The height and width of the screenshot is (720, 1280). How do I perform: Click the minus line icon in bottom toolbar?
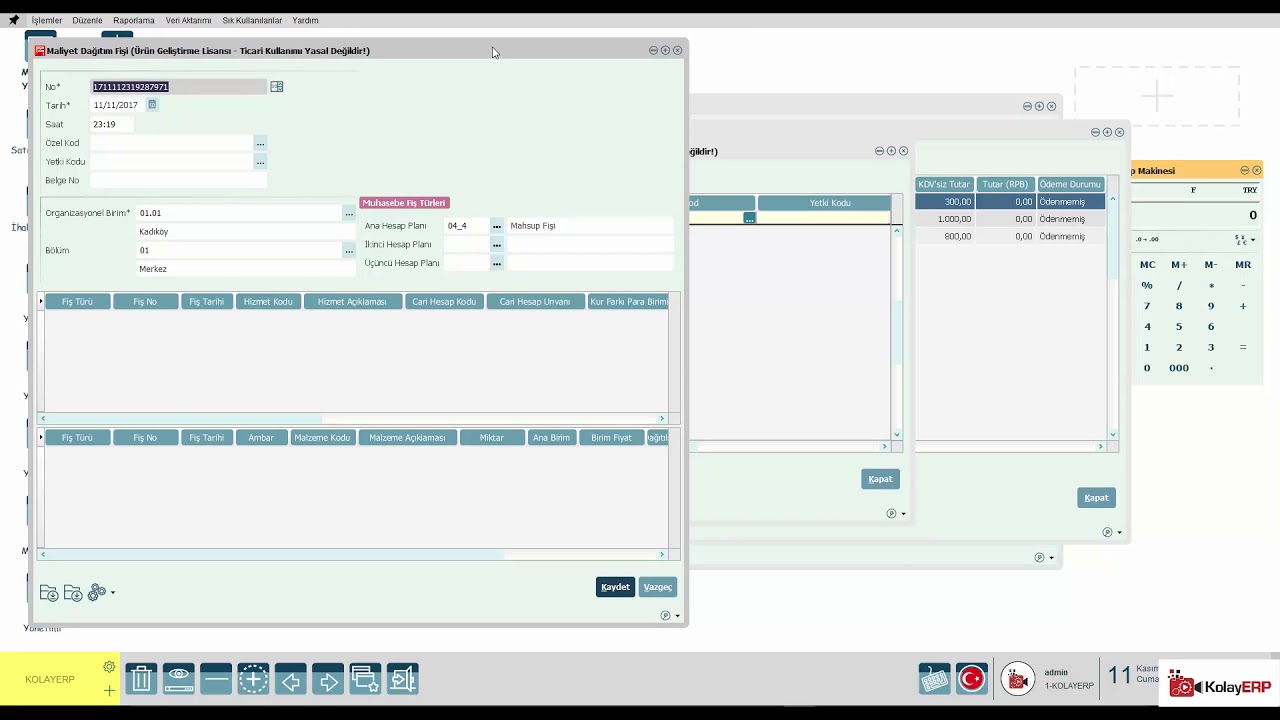click(x=216, y=680)
